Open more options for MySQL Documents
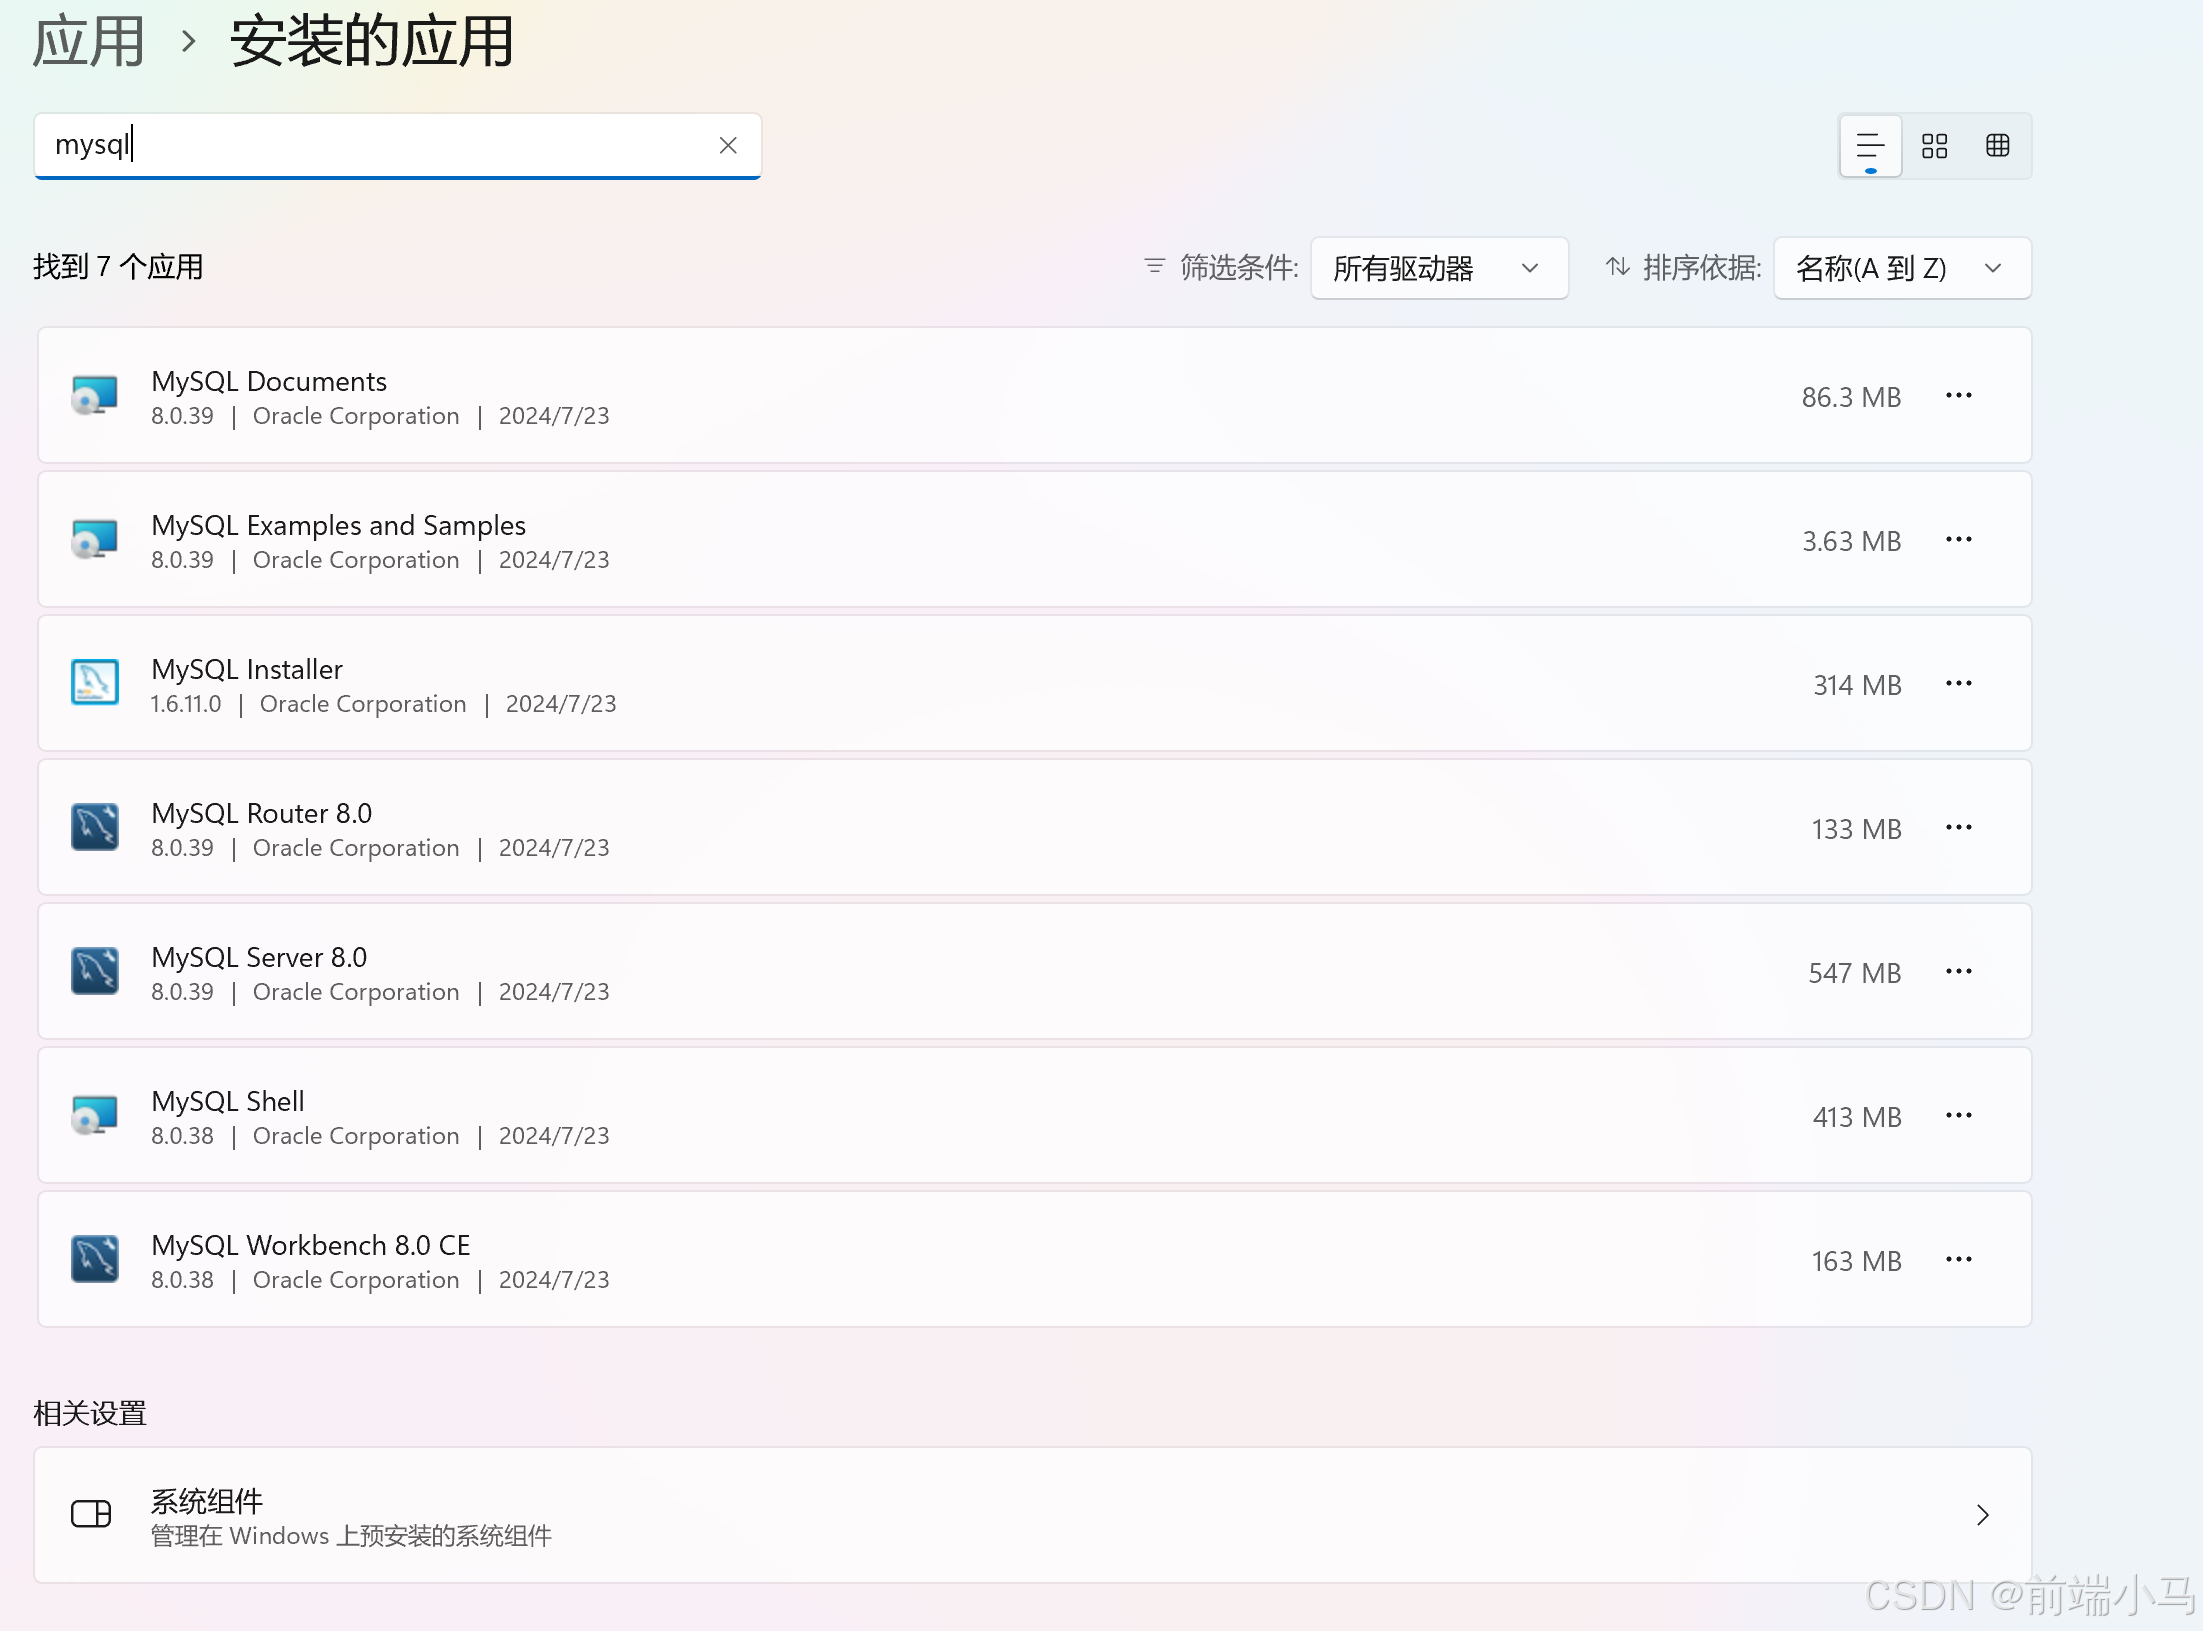This screenshot has width=2203, height=1631. coord(1958,396)
